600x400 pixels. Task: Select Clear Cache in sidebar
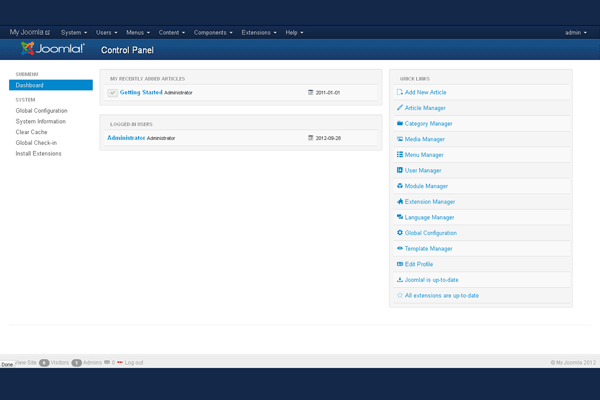point(31,132)
